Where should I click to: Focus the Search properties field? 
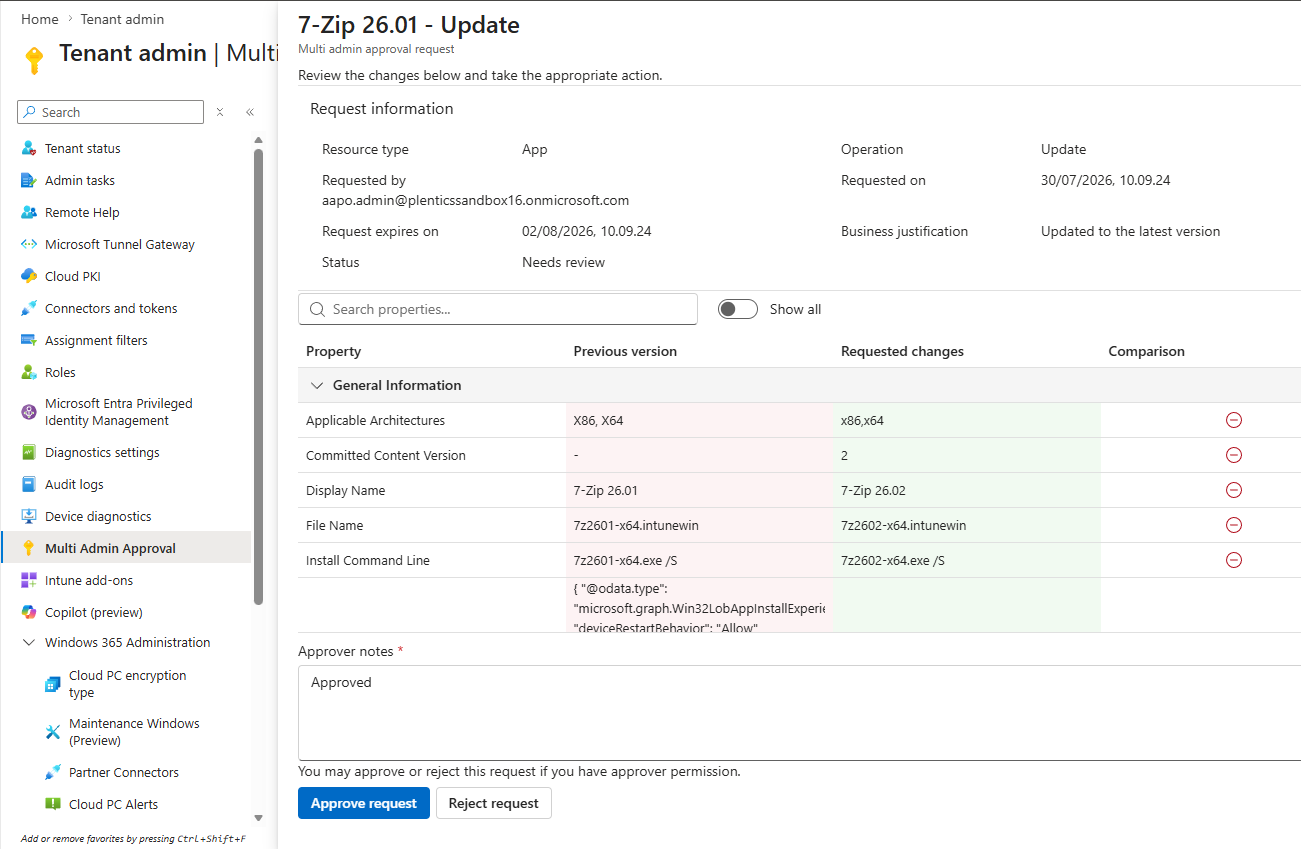[x=498, y=309]
